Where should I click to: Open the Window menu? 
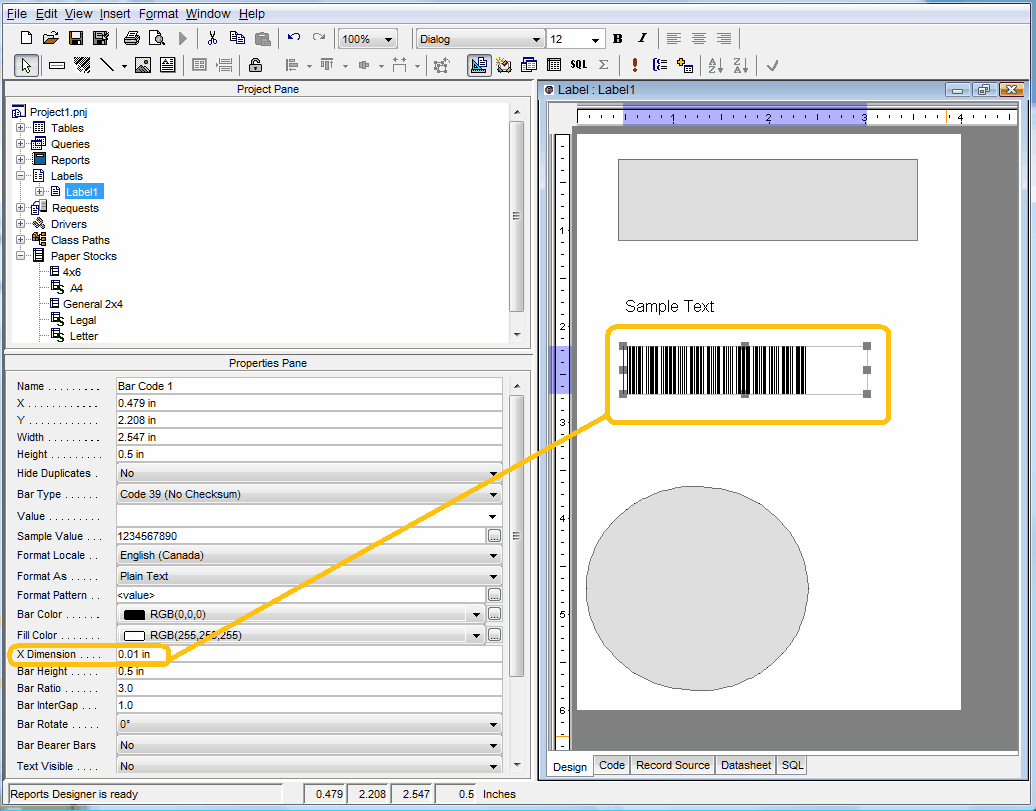click(x=207, y=13)
